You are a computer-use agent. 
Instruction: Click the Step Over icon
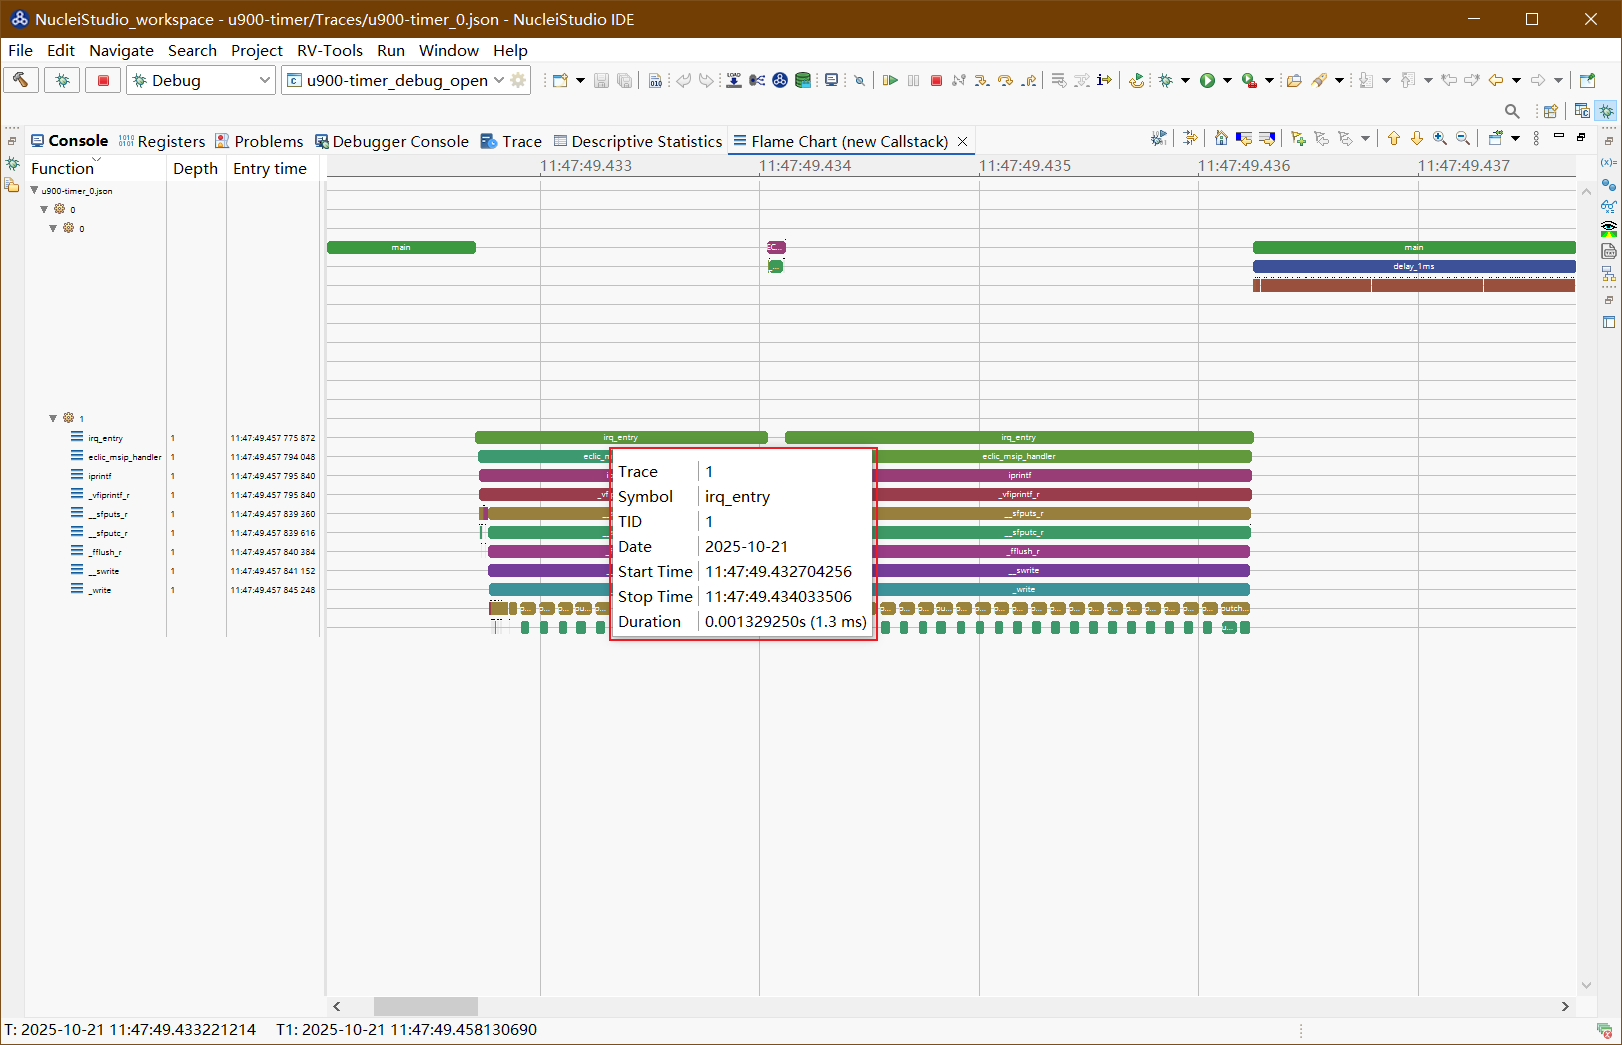[x=1005, y=80]
